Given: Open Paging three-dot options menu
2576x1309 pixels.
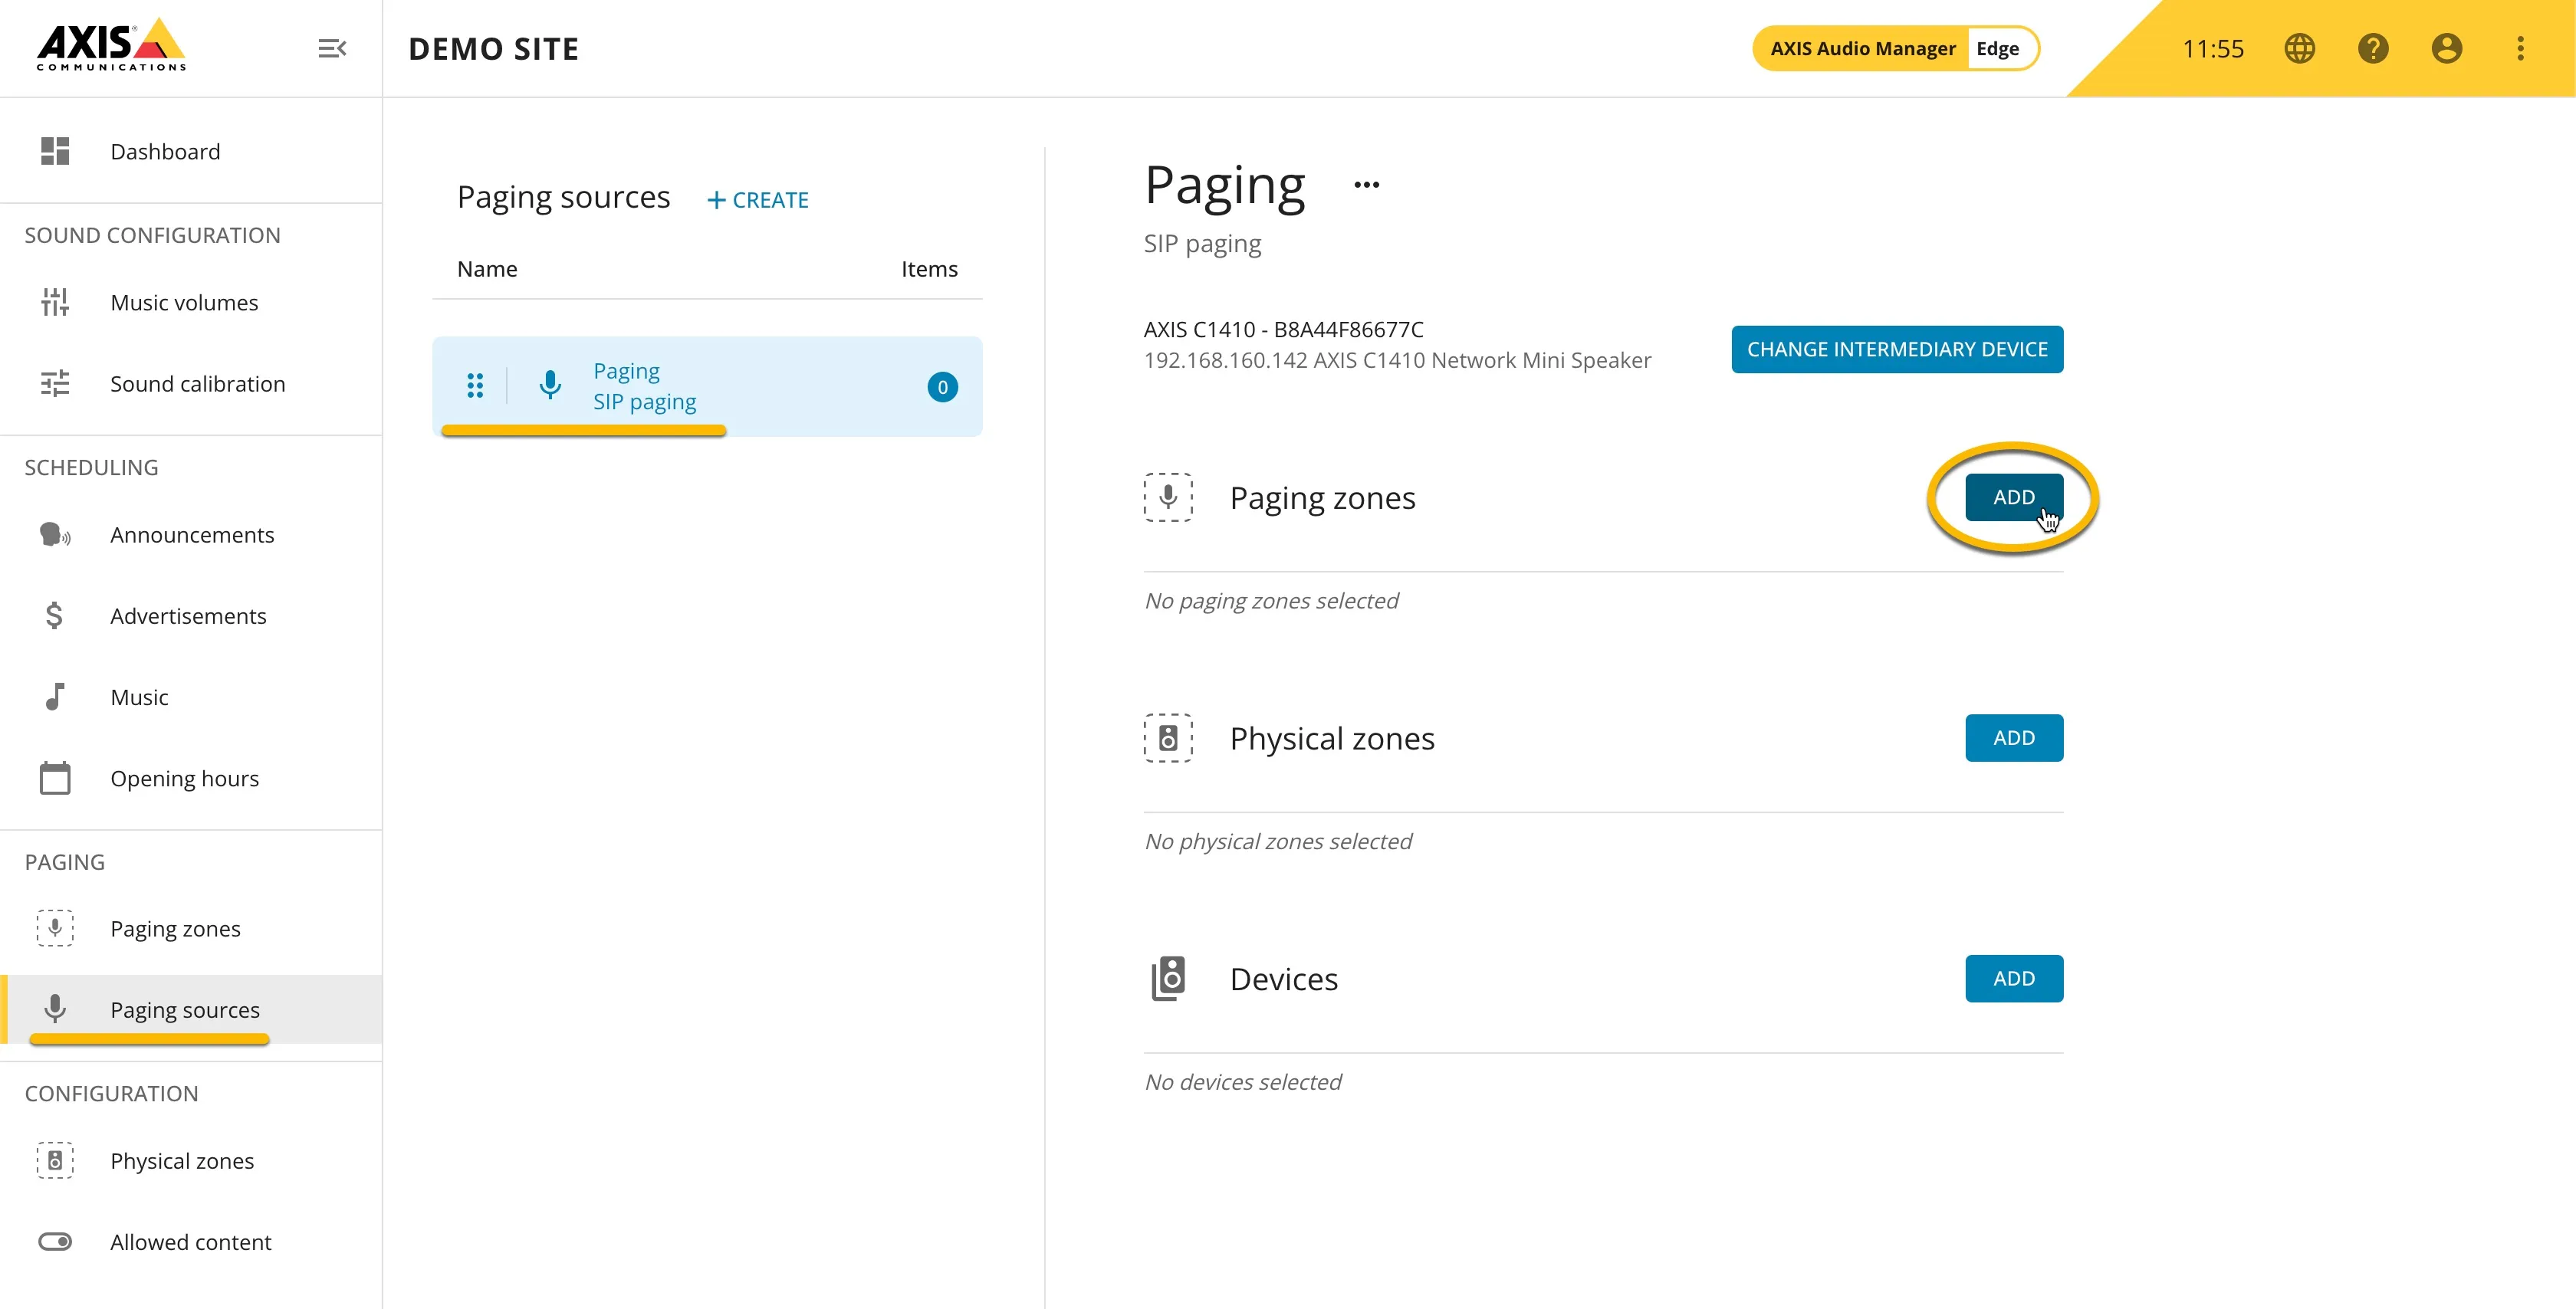Looking at the screenshot, I should pos(1366,184).
